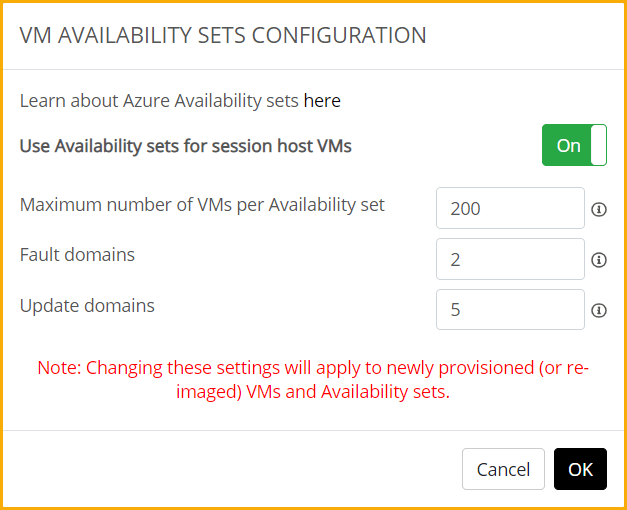Open the 'here' Azure Availability sets link
The image size is (627, 510).
coord(322,101)
